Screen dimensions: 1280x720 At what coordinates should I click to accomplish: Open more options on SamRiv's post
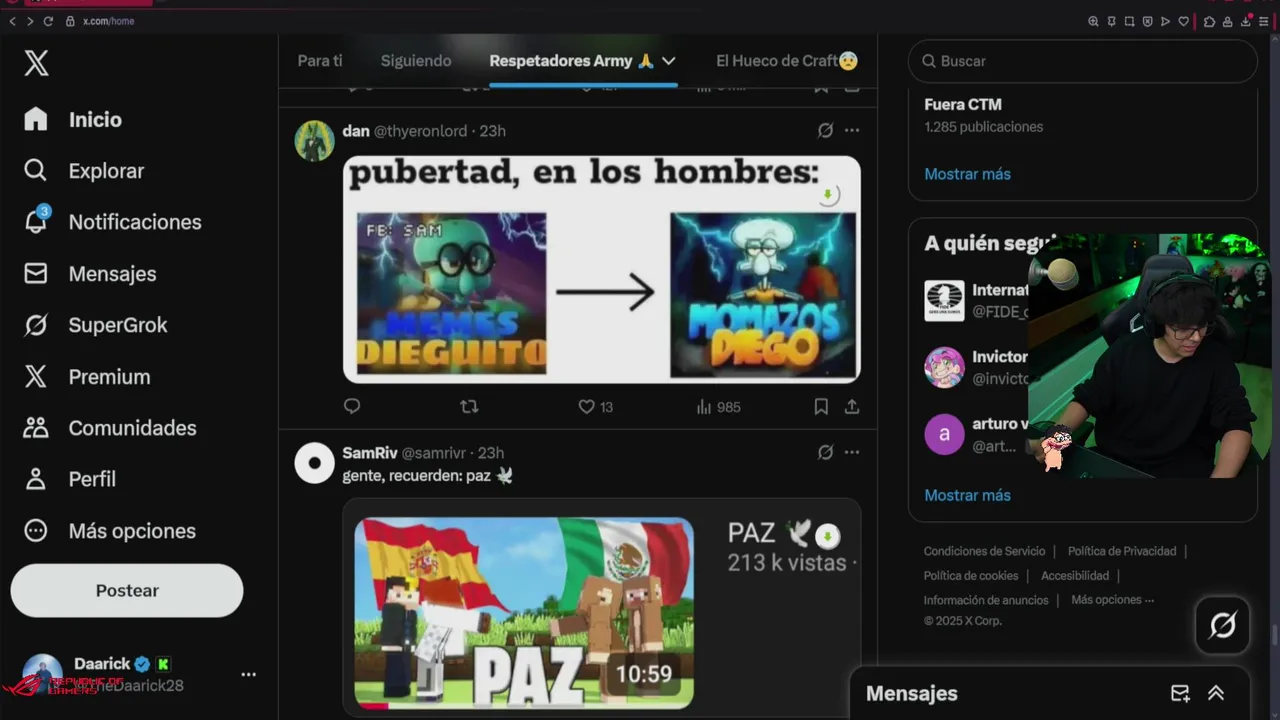tap(852, 452)
